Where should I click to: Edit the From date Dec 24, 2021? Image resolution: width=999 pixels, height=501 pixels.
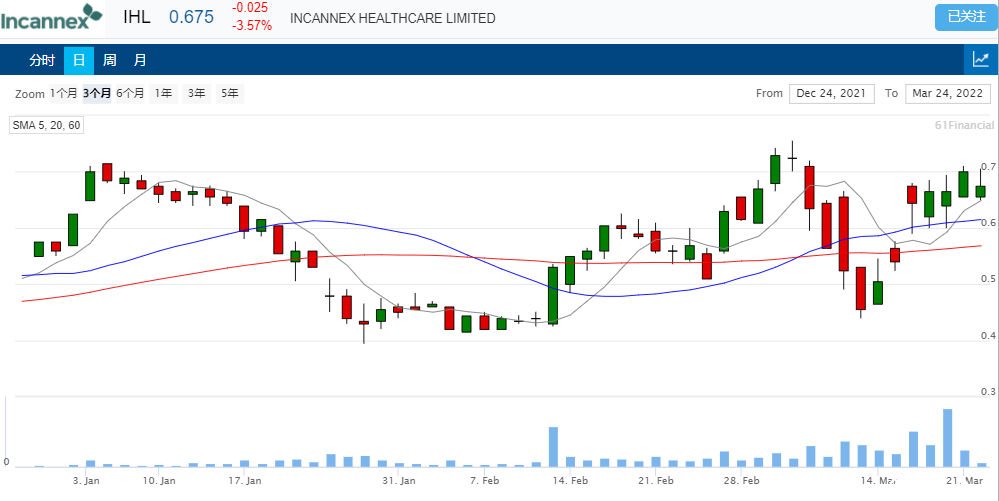pos(831,93)
